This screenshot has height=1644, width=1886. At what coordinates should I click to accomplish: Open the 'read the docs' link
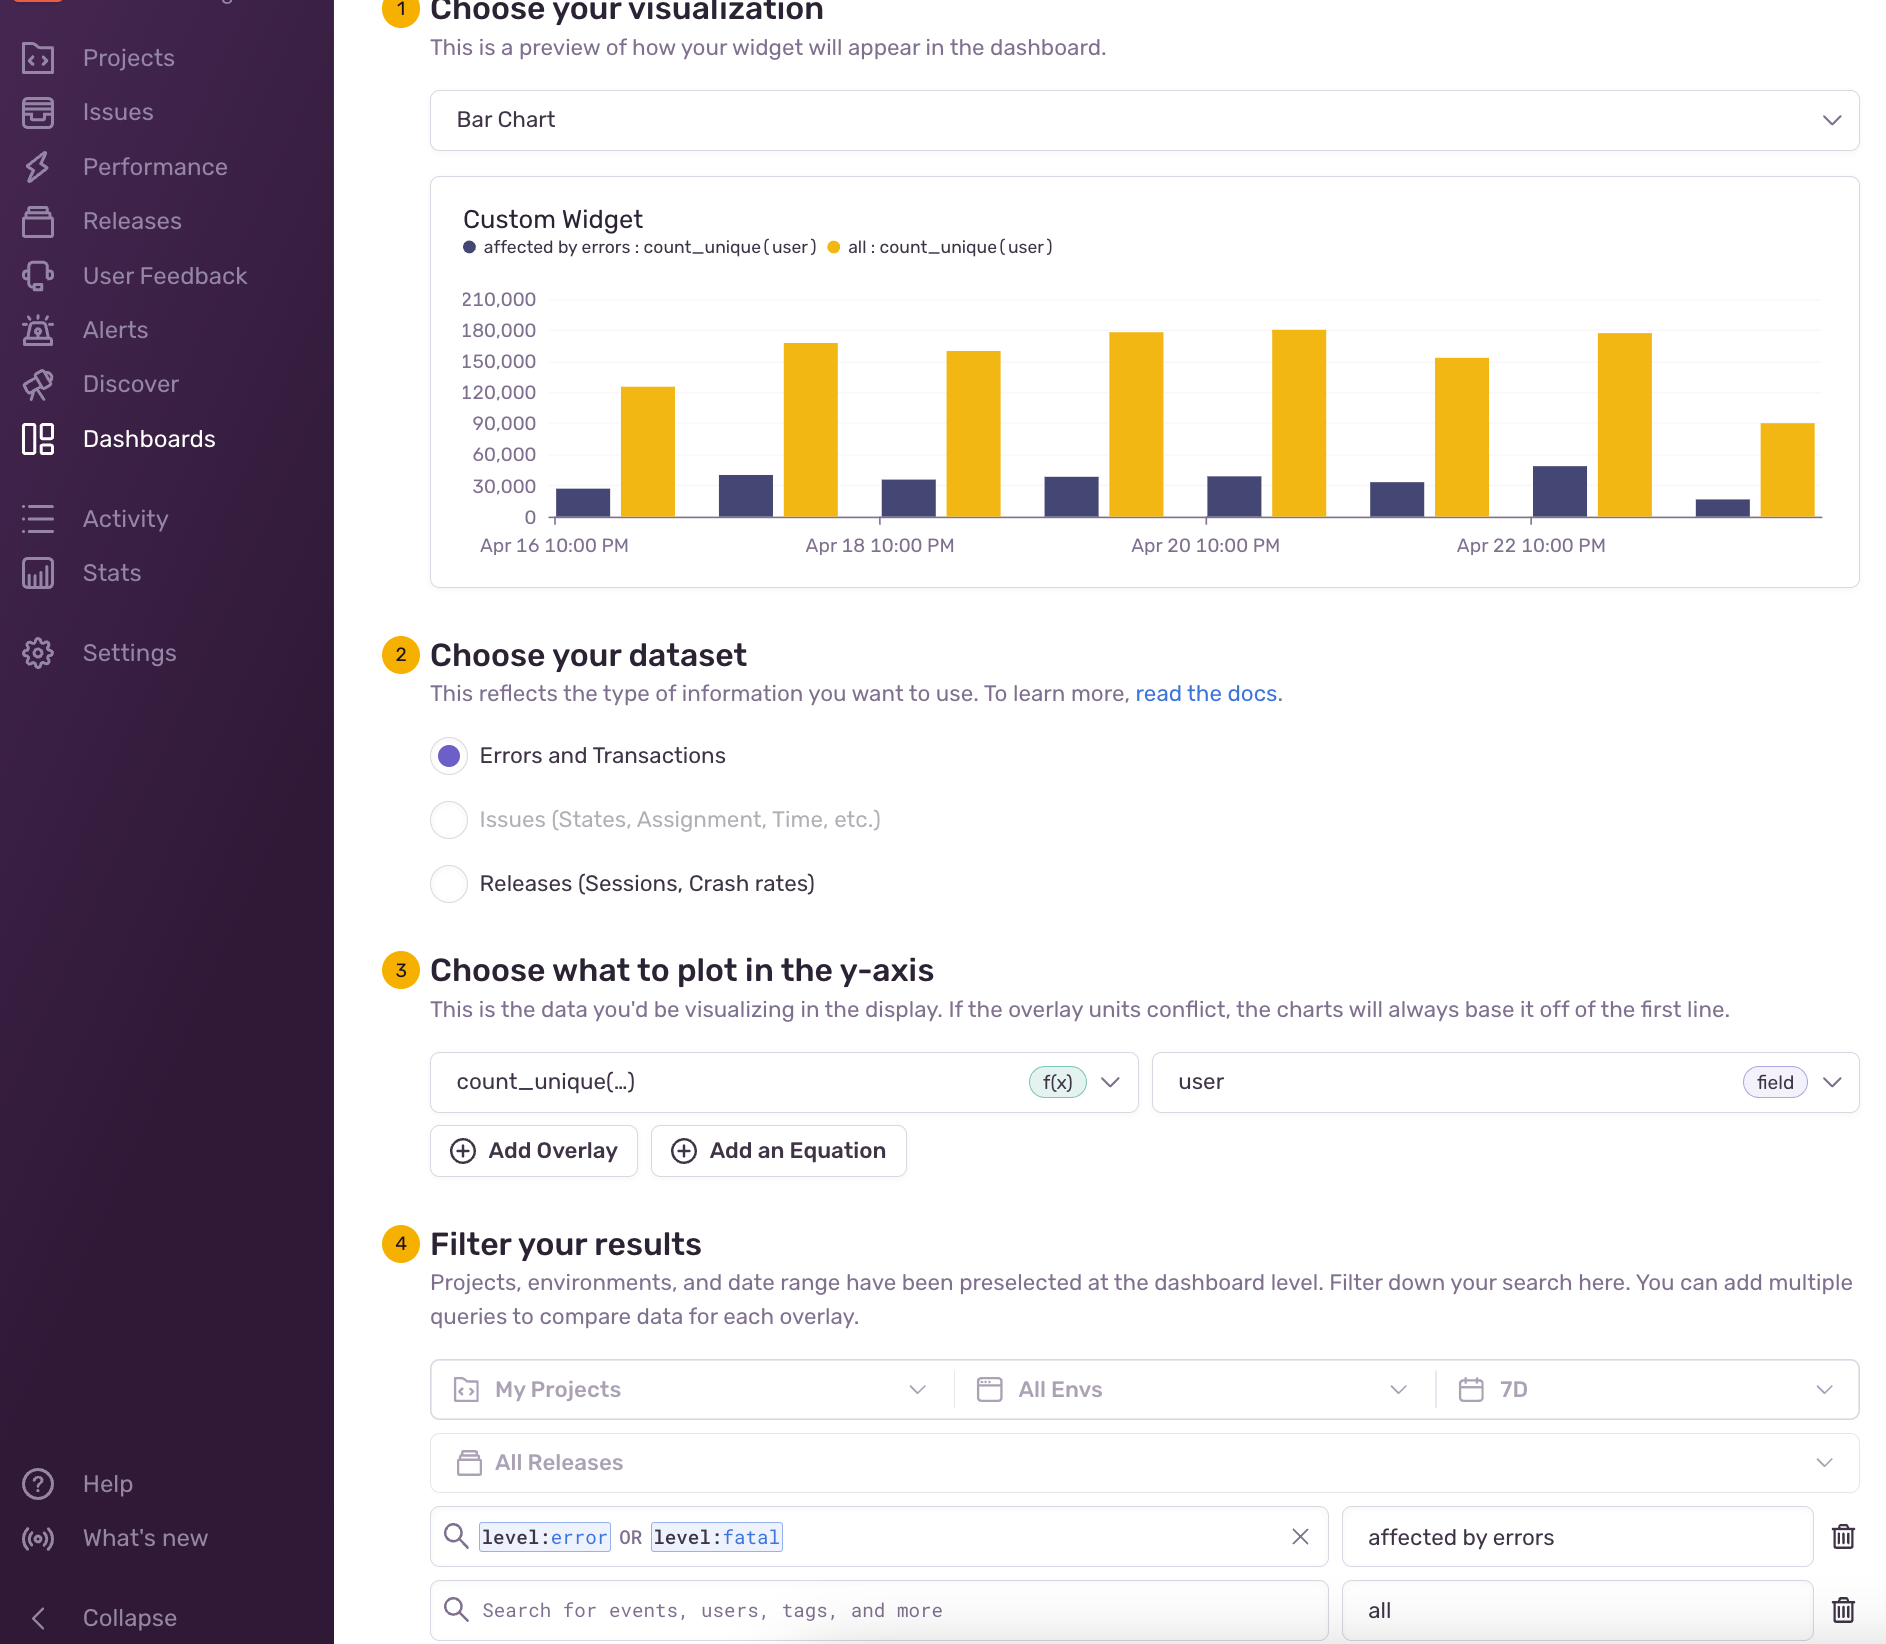[x=1206, y=694]
